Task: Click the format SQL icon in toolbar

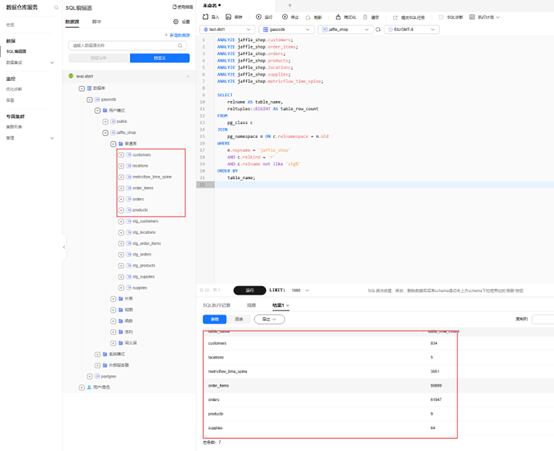Action: (x=338, y=17)
